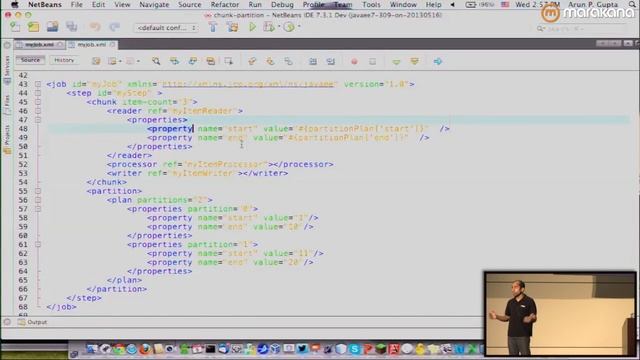This screenshot has width=640, height=360.
Task: Open Spotlight search in the menu bar
Action: pos(632,4)
